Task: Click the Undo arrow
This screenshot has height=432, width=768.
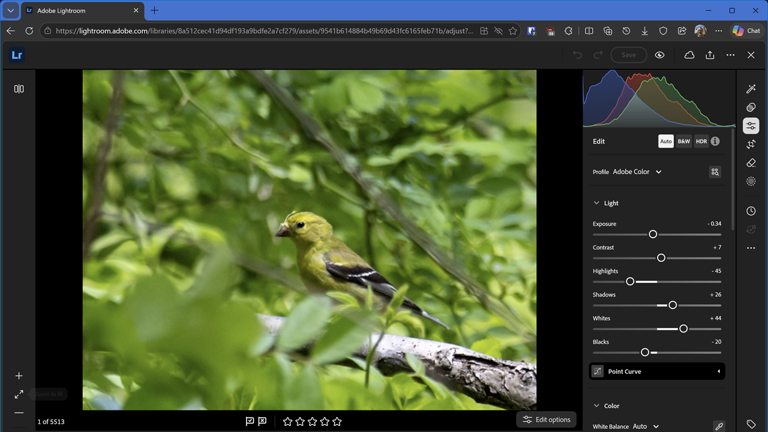Action: pos(577,55)
